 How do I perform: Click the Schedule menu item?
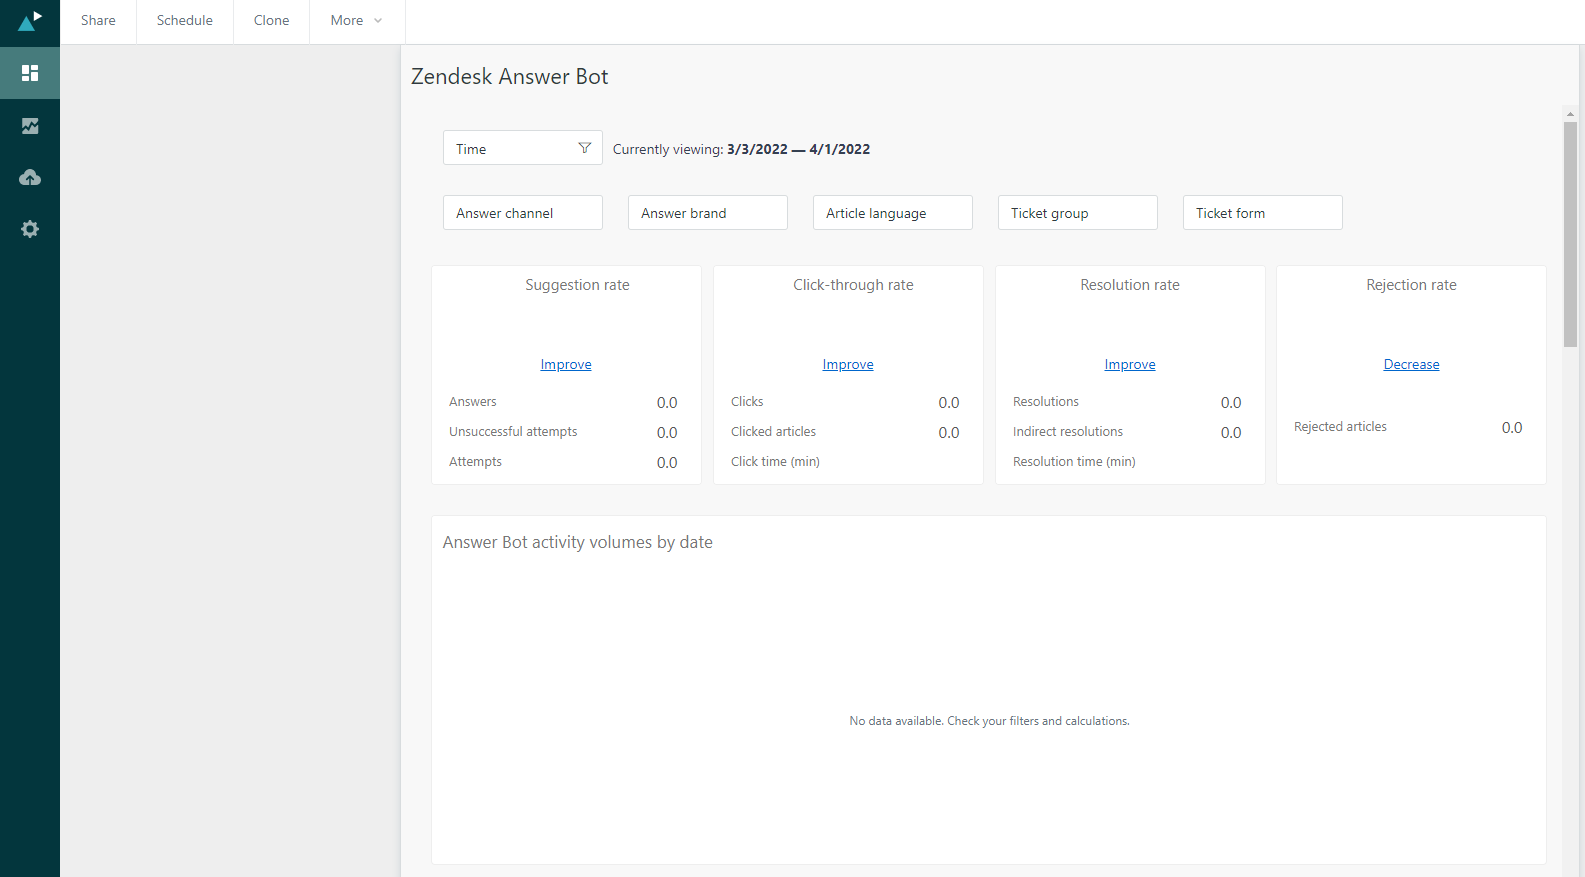(185, 21)
